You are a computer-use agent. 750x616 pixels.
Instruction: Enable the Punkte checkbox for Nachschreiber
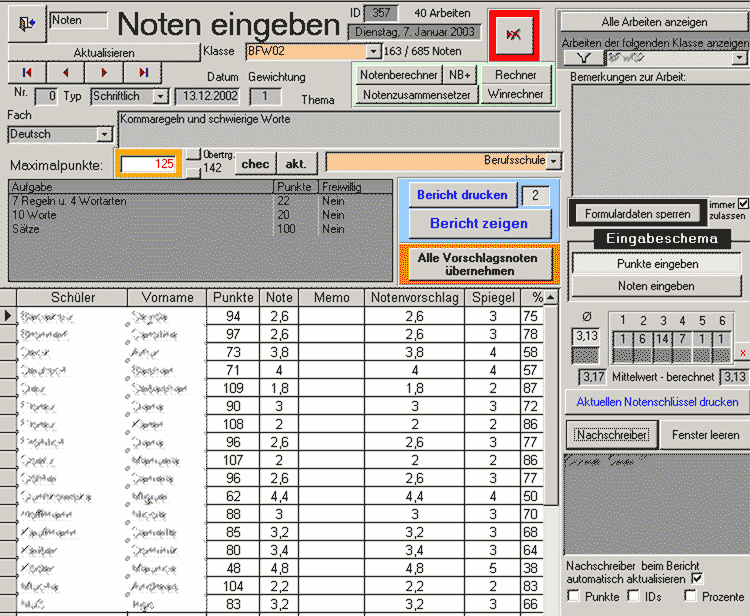pyautogui.click(x=573, y=597)
